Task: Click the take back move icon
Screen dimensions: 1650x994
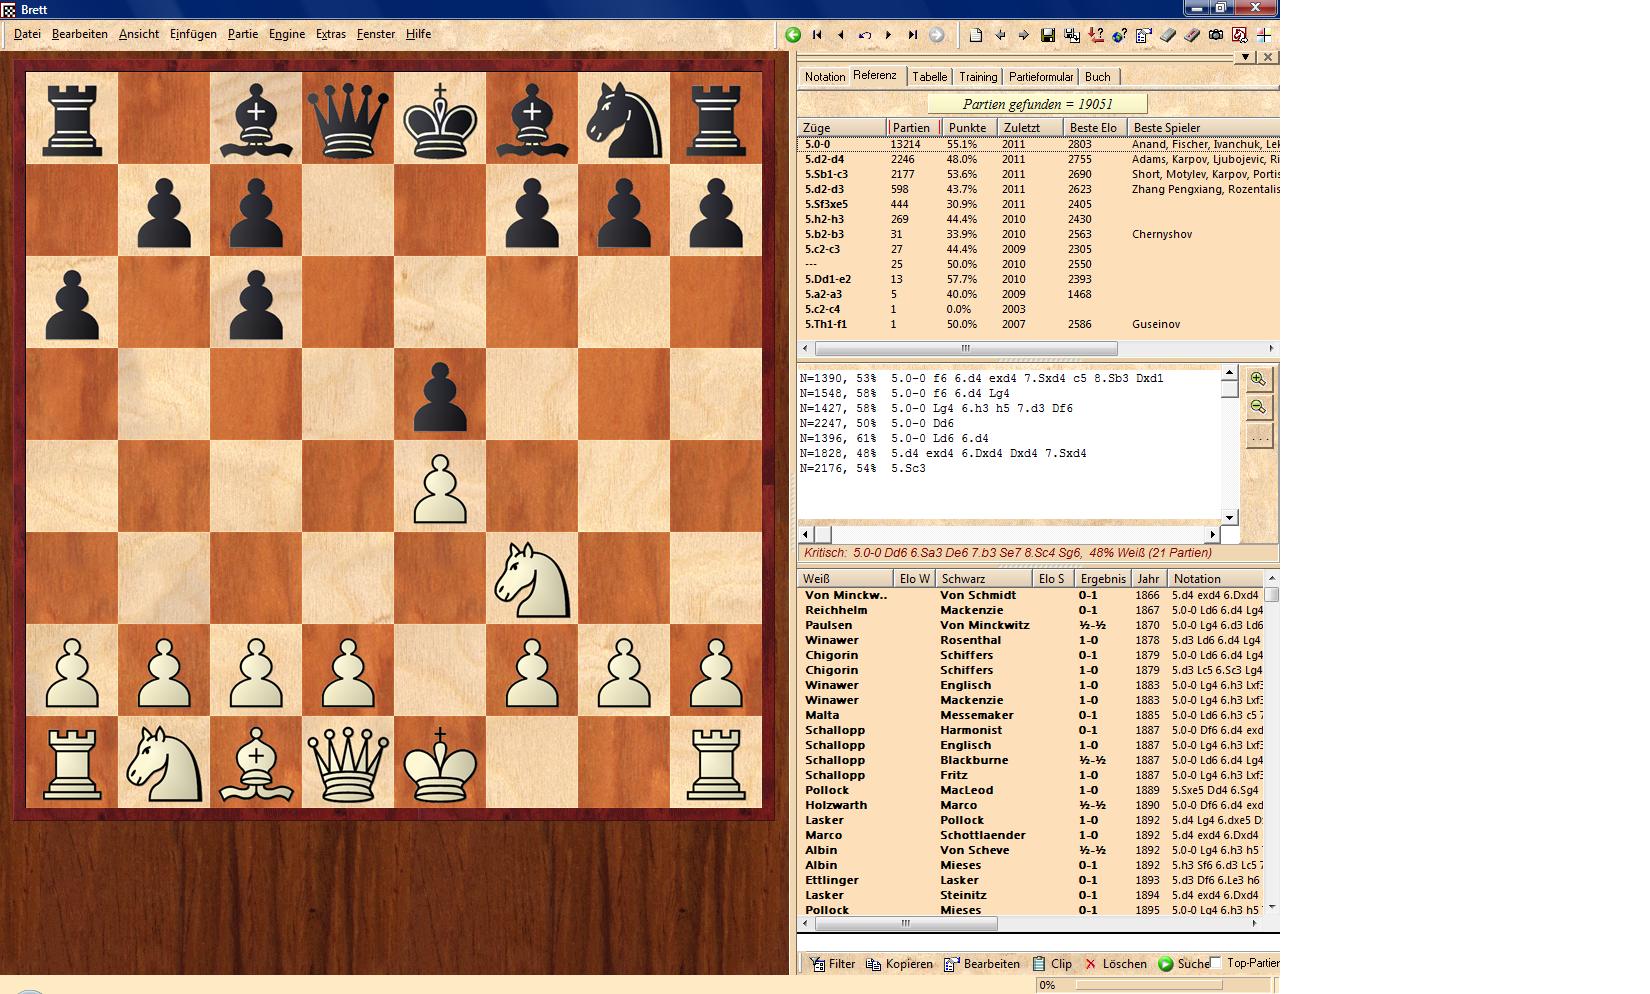Action: 865,35
